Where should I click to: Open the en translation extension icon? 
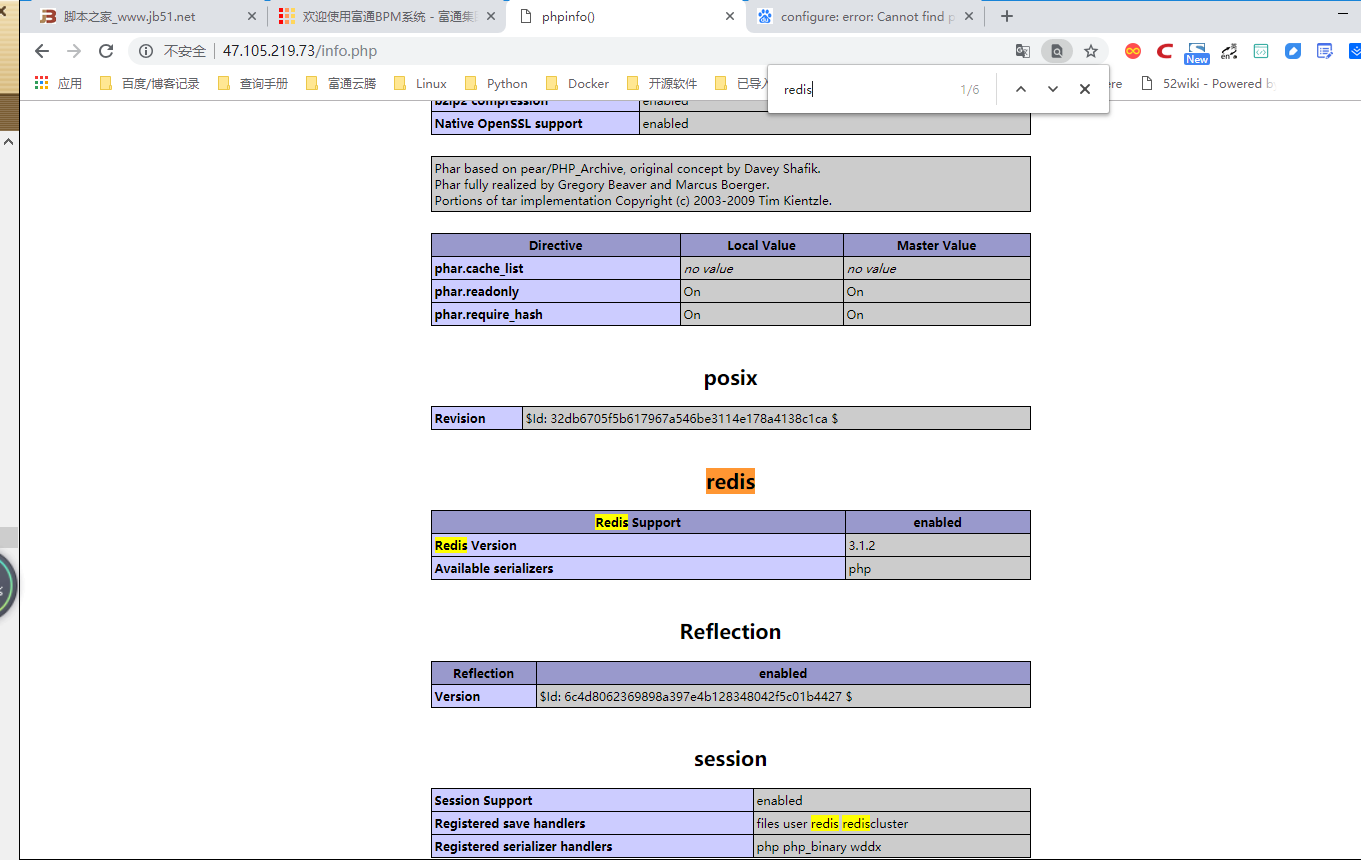click(1231, 51)
